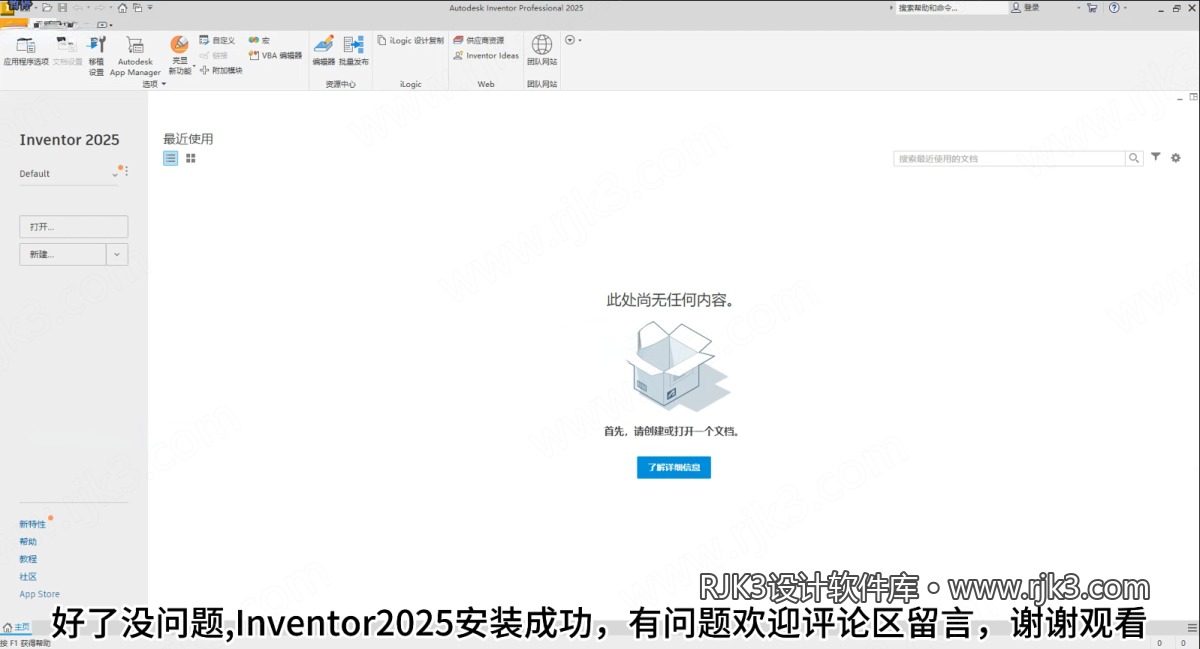This screenshot has height=649, width=1200.
Task: Click the Save icon in quick access toolbar
Action: (62, 7)
